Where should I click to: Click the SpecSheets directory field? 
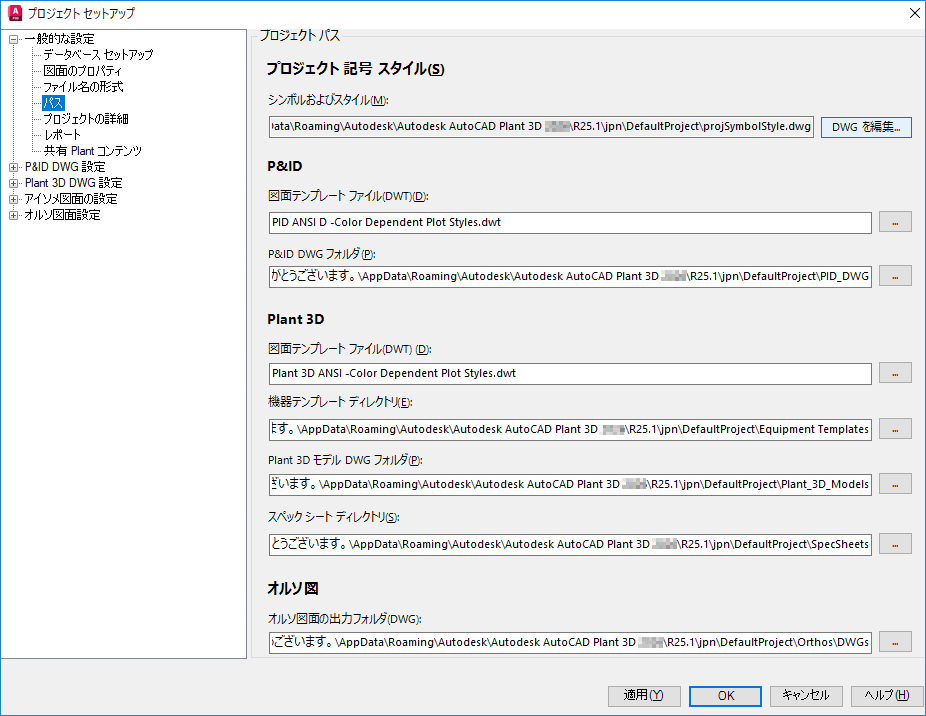coord(570,544)
